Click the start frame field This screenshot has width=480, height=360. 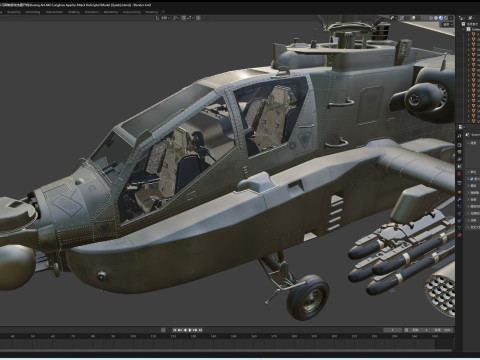coord(420,330)
